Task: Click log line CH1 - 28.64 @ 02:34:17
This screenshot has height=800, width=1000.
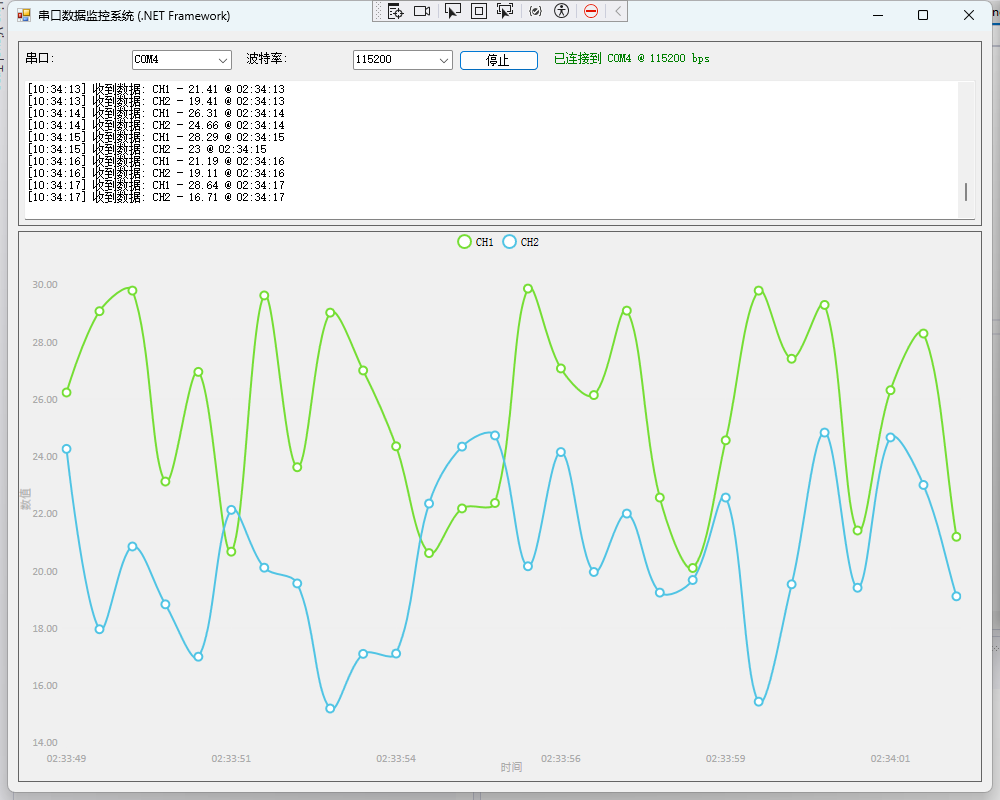Action: [x=156, y=185]
